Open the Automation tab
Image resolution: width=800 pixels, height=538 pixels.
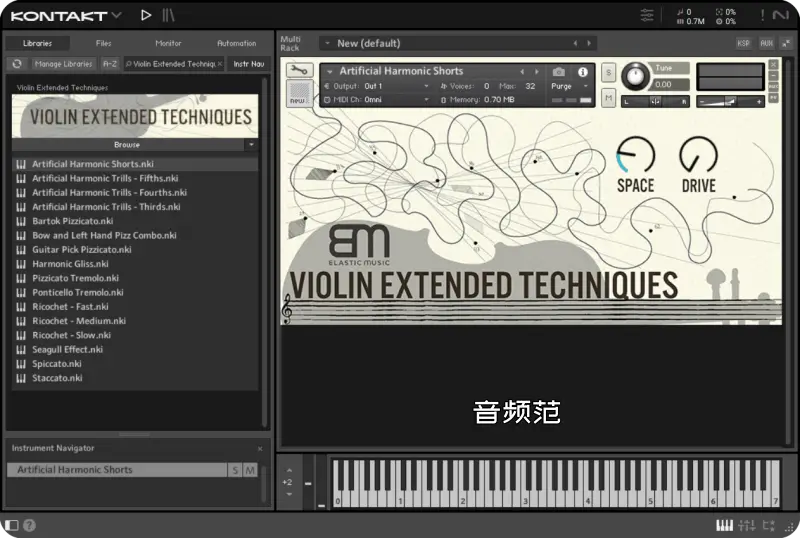tap(236, 43)
